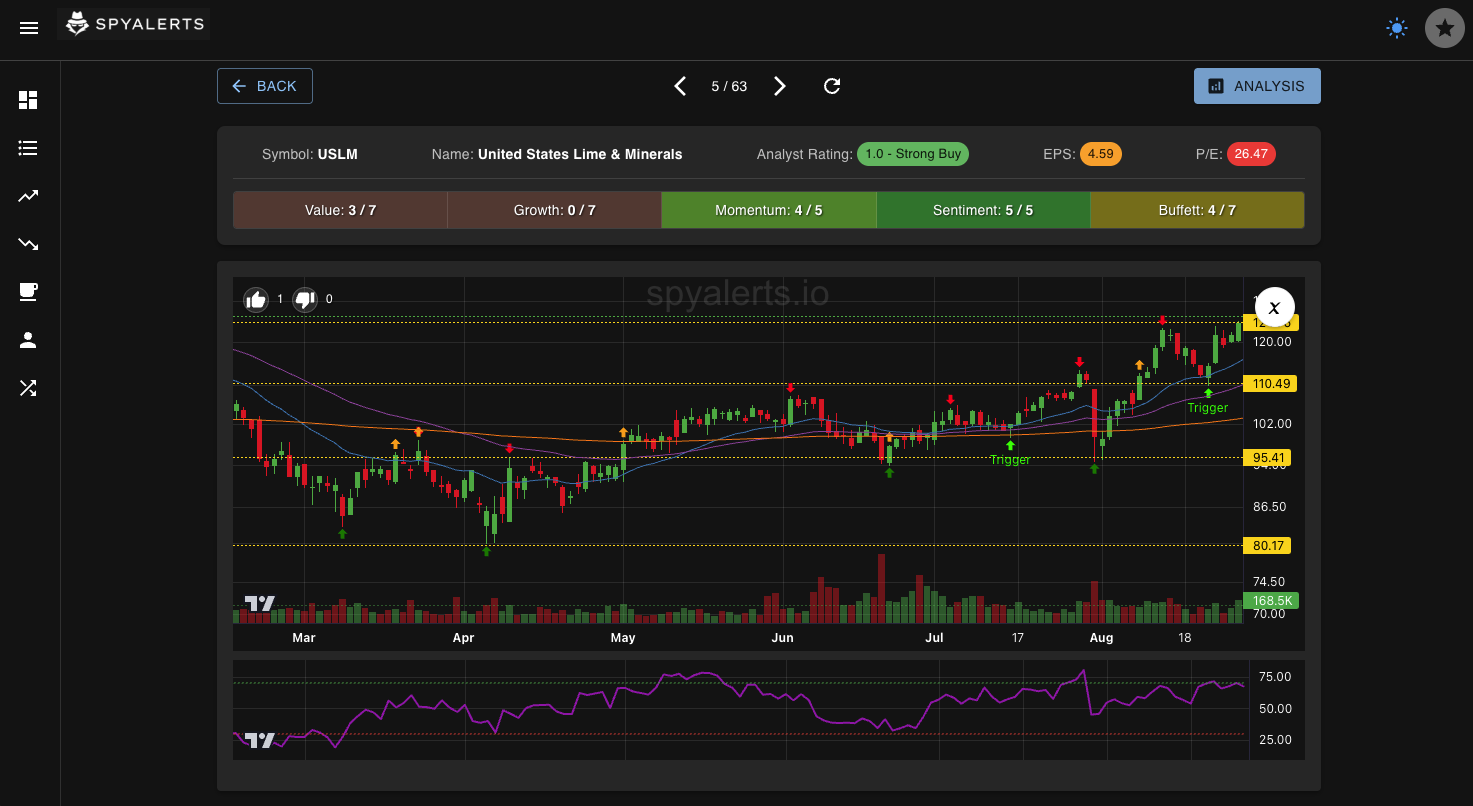Toggle light mode with the sun icon
The image size is (1473, 806).
pyautogui.click(x=1396, y=28)
